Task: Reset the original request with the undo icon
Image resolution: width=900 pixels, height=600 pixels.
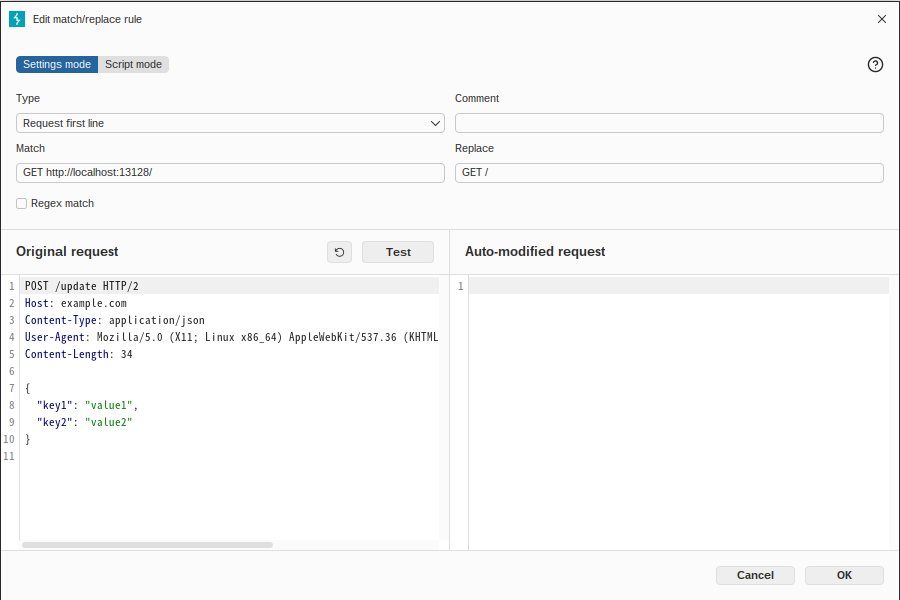Action: 339,252
